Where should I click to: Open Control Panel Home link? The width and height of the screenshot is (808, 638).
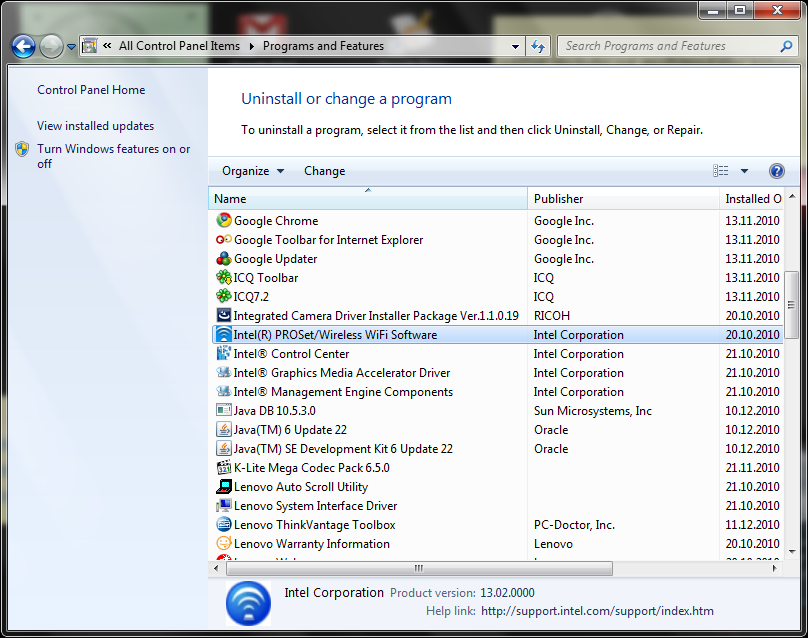(91, 90)
